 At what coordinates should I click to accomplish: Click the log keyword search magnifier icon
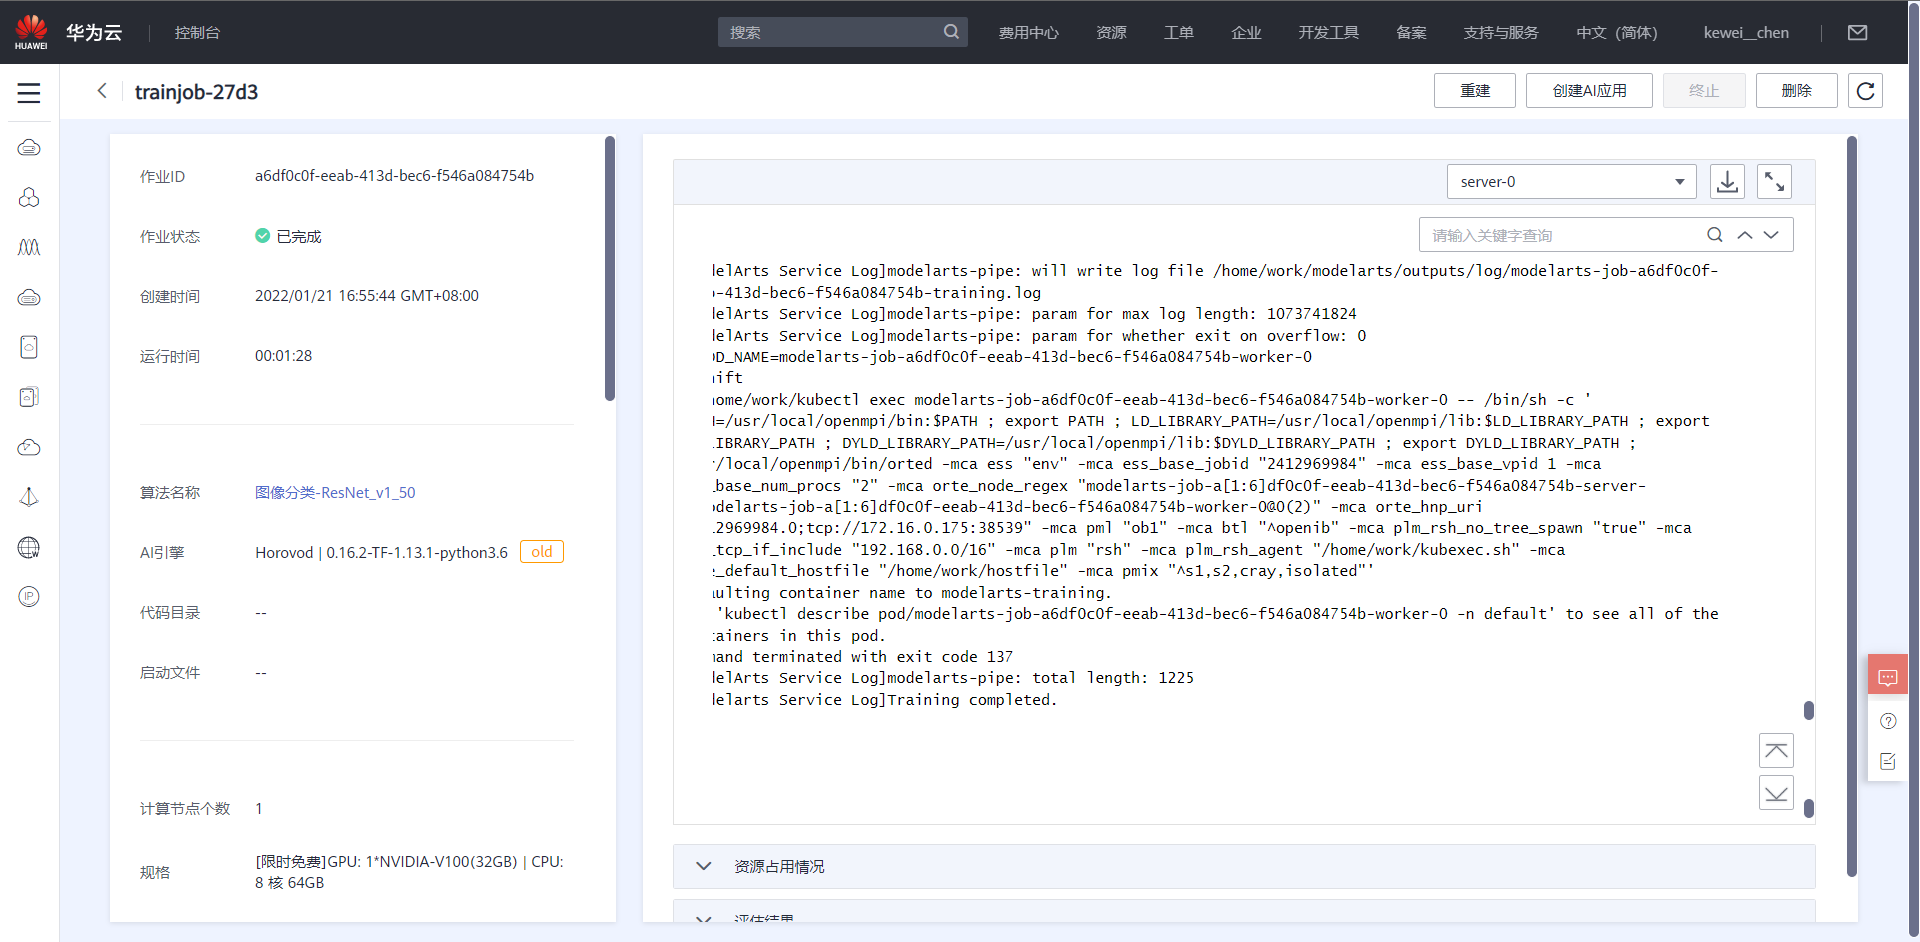(x=1714, y=235)
